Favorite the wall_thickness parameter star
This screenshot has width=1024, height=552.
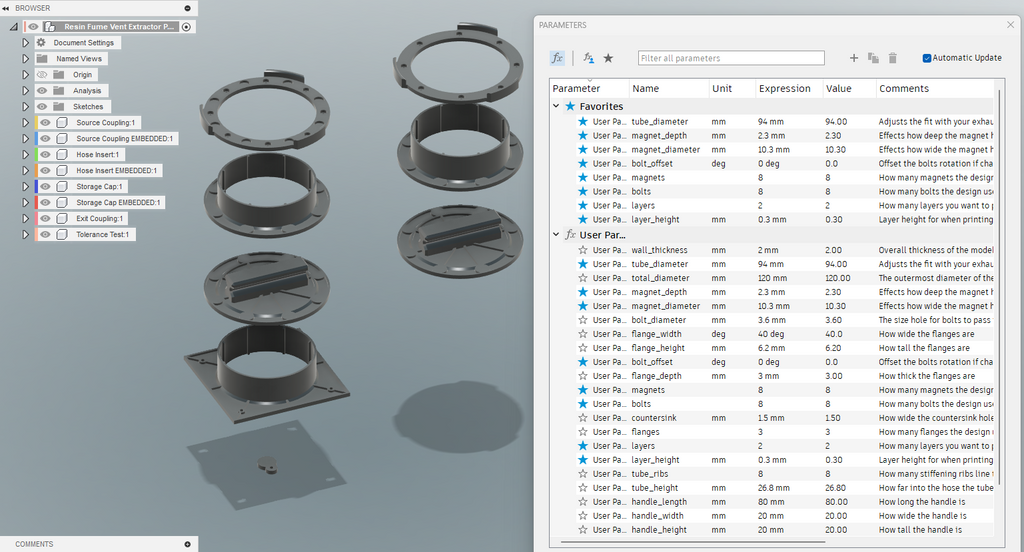(583, 250)
